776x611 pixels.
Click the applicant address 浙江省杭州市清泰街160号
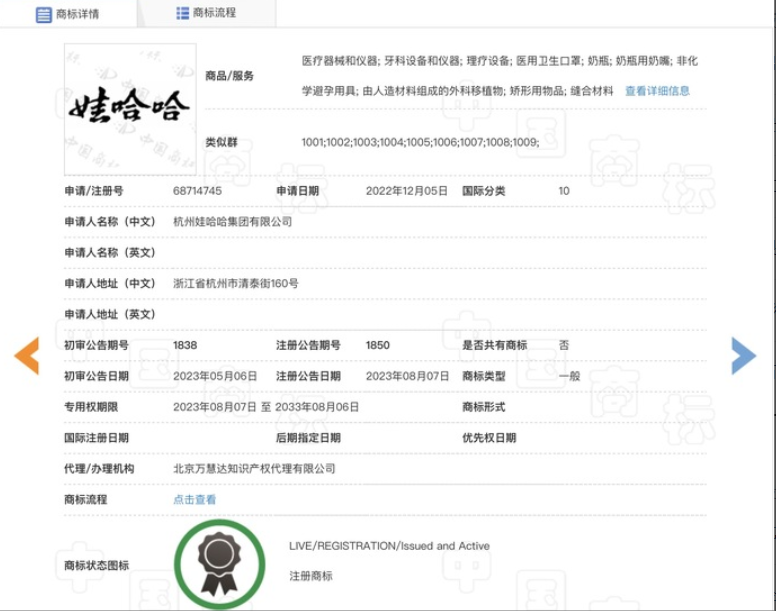pos(235,284)
